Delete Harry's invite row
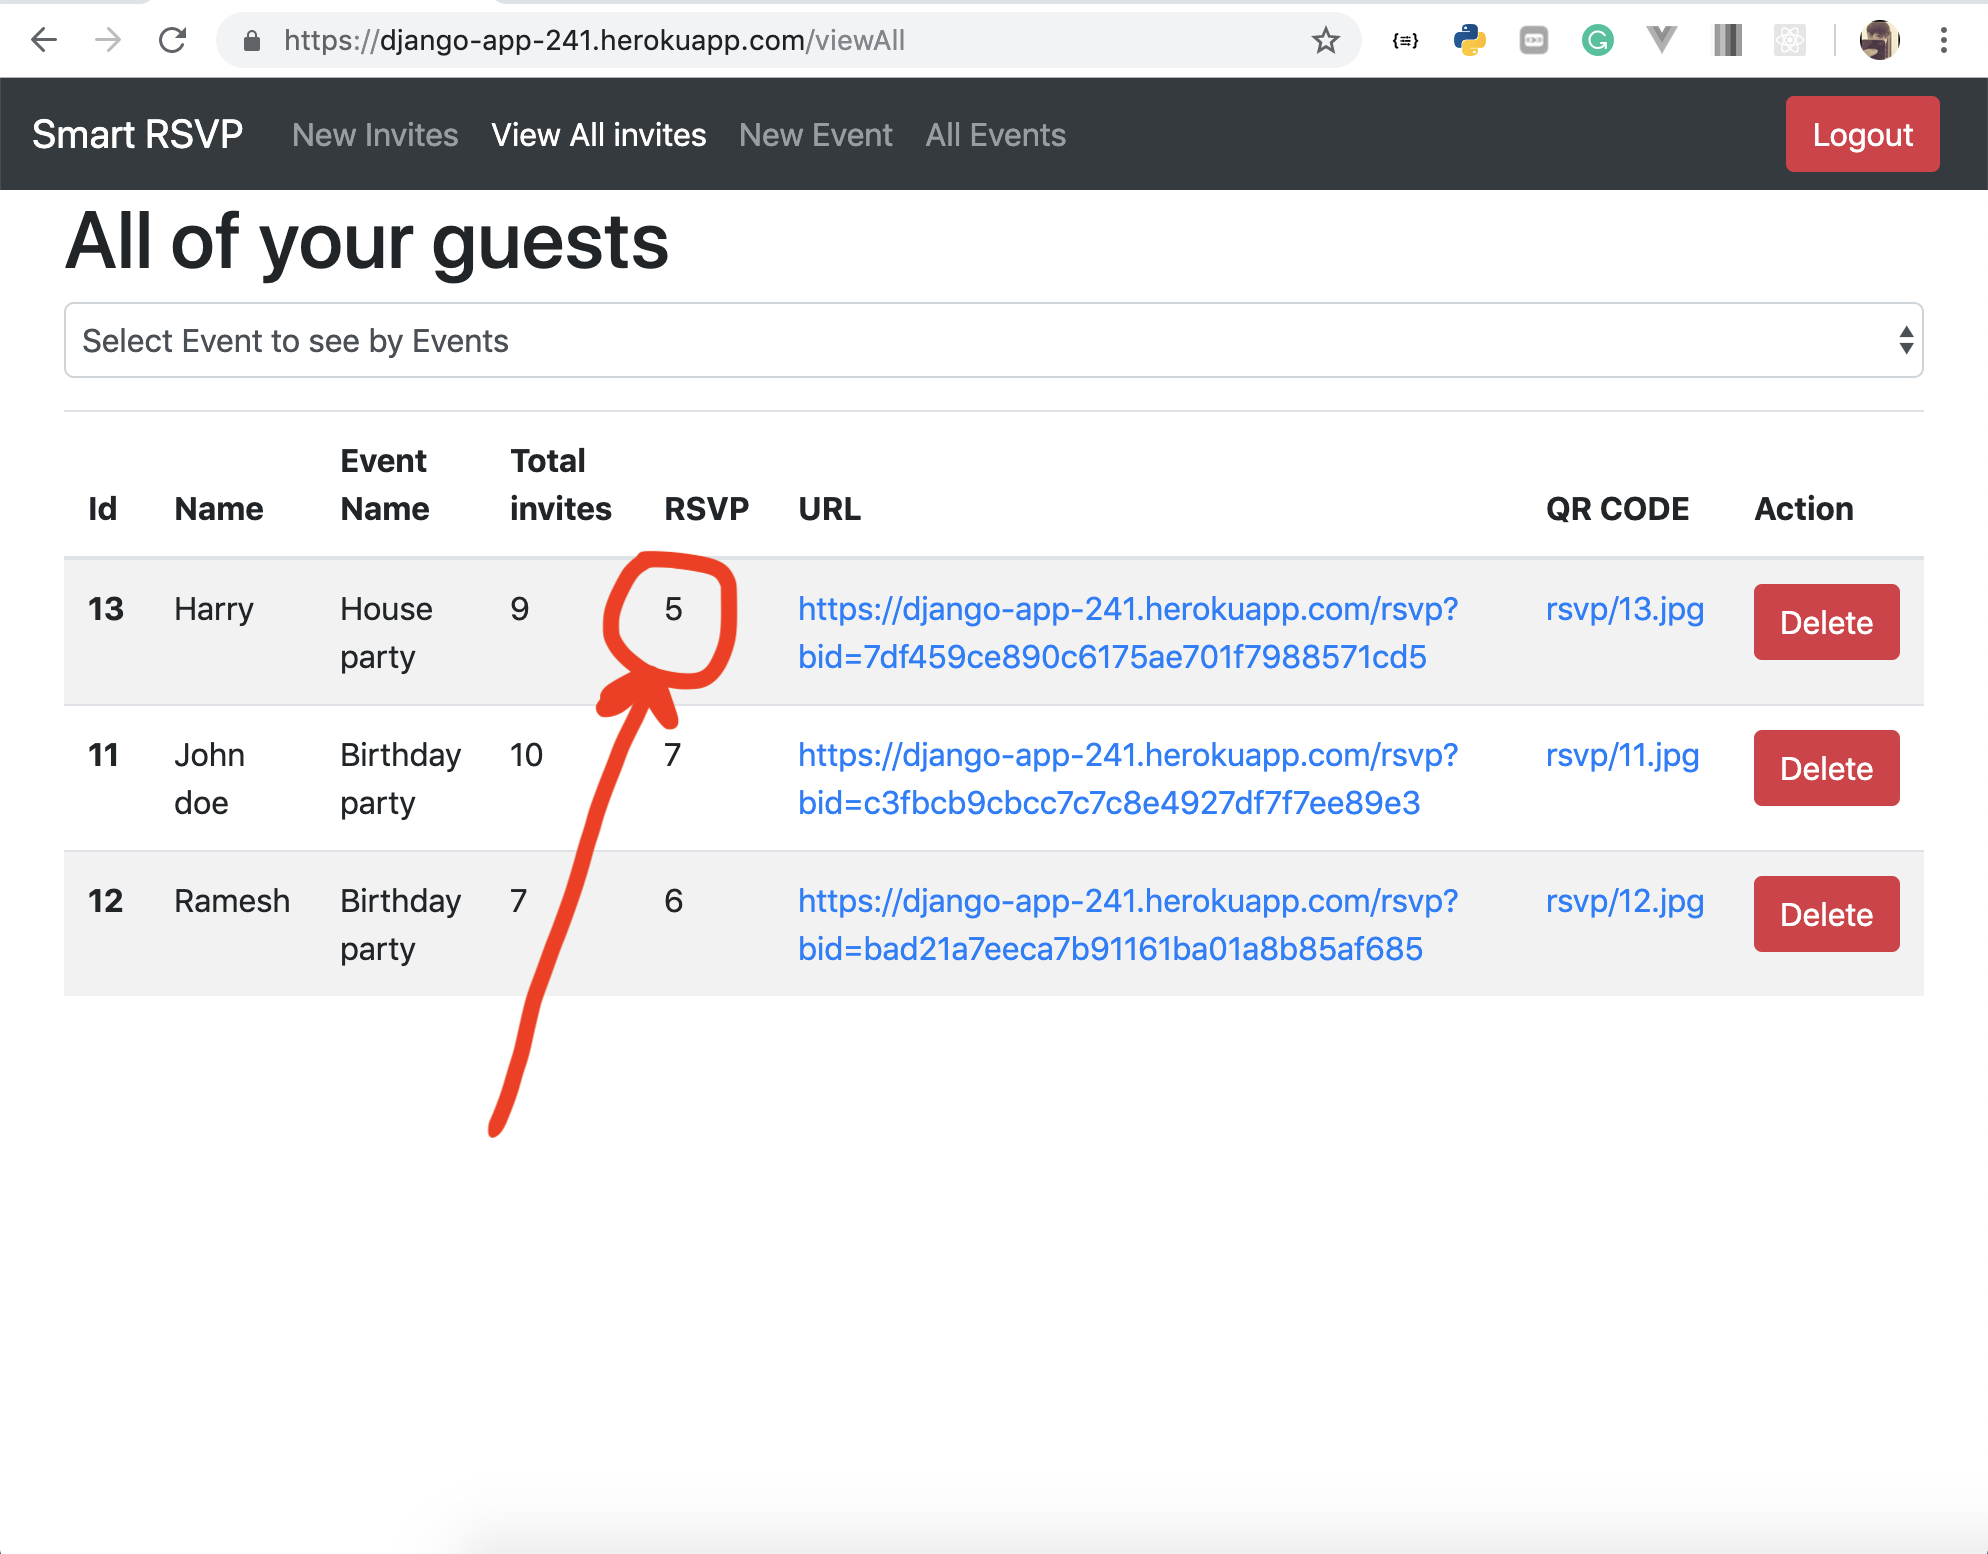The width and height of the screenshot is (1988, 1554). coord(1826,623)
